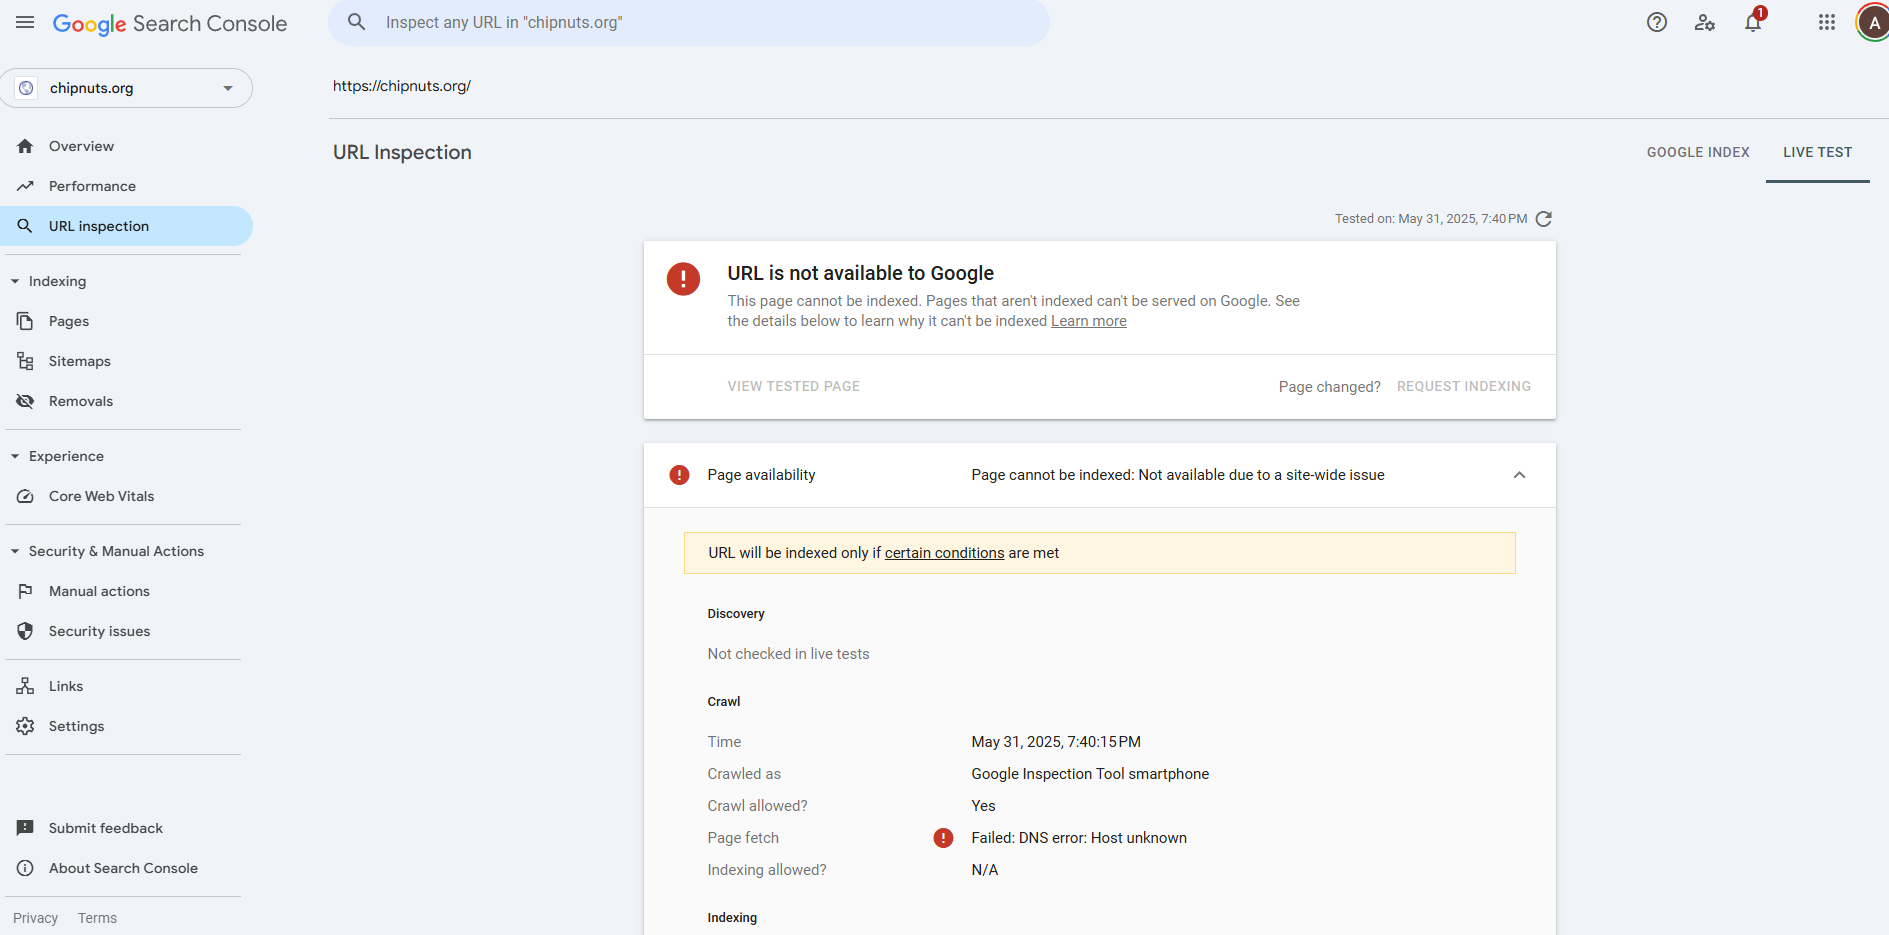Open the Pages indexing report
The width and height of the screenshot is (1889, 935).
(x=126, y=321)
